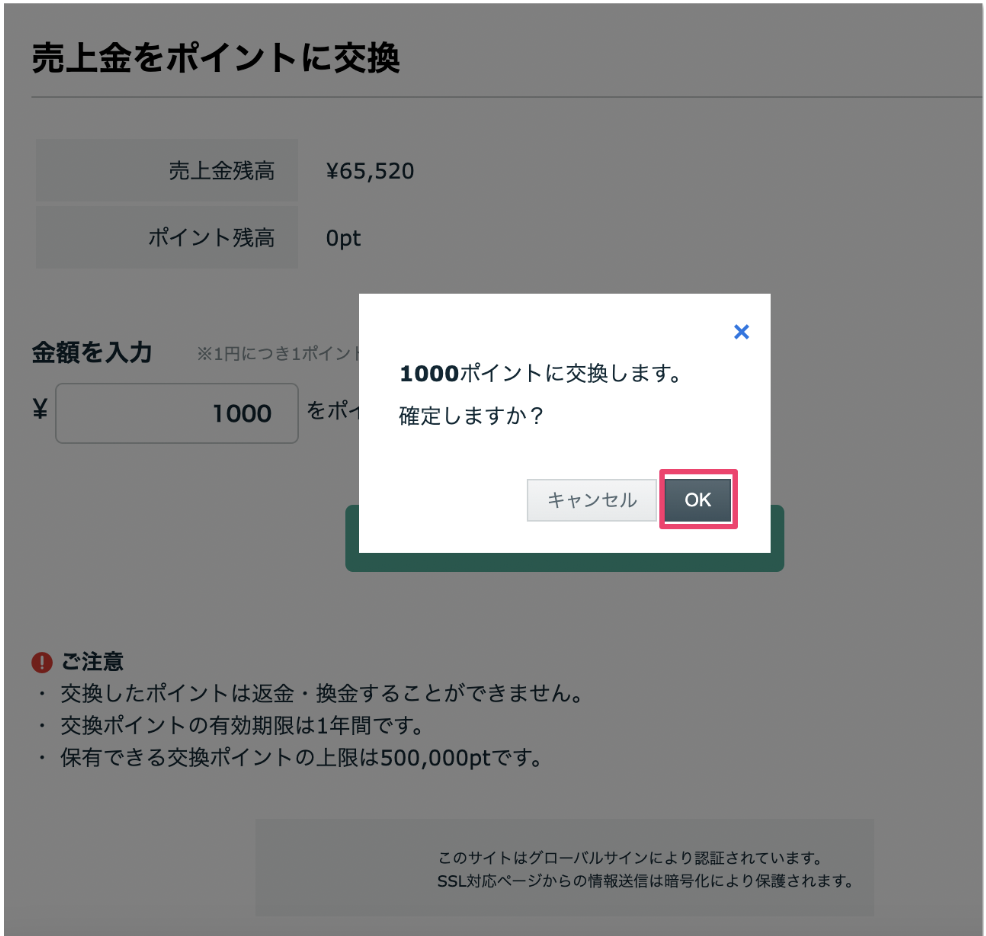Image resolution: width=986 pixels, height=936 pixels.
Task: Click the heading 売上金をポイントに交換
Action: pyautogui.click(x=216, y=58)
